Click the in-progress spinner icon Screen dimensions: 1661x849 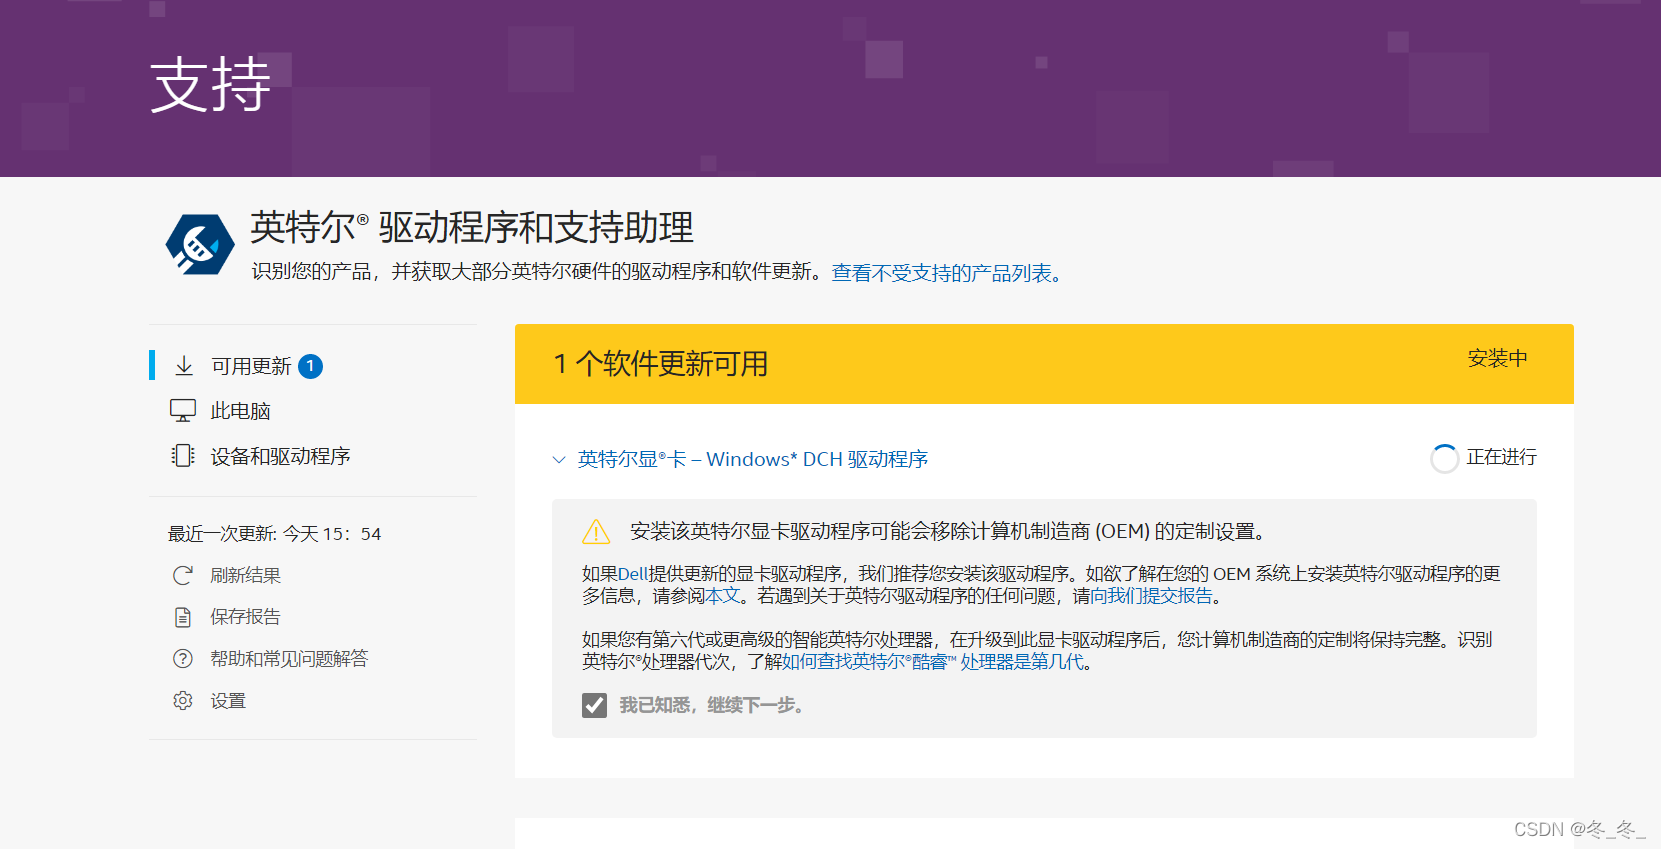1445,458
